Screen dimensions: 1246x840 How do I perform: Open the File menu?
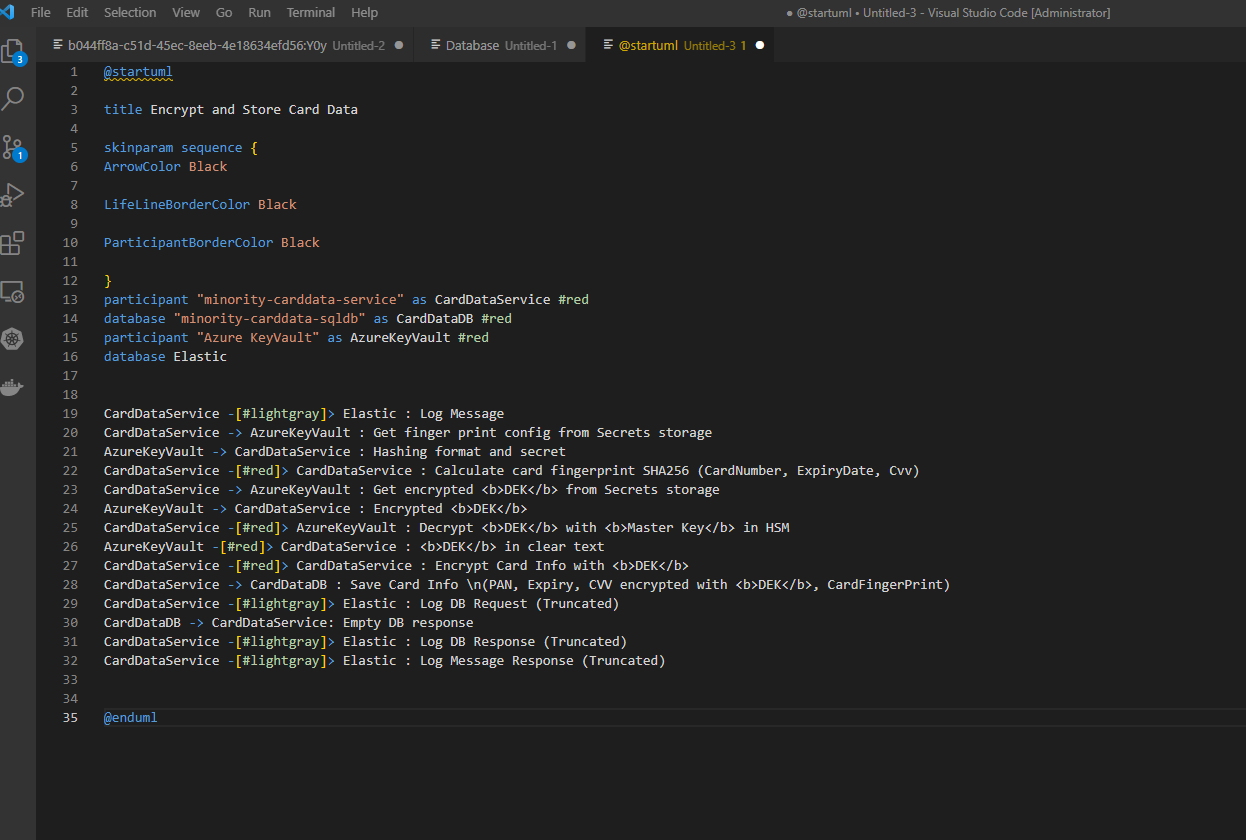coord(41,13)
